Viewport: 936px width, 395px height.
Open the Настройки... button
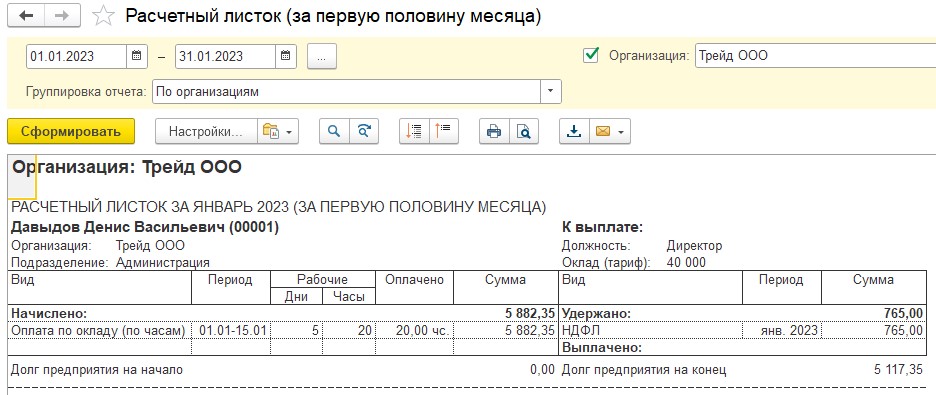click(206, 131)
